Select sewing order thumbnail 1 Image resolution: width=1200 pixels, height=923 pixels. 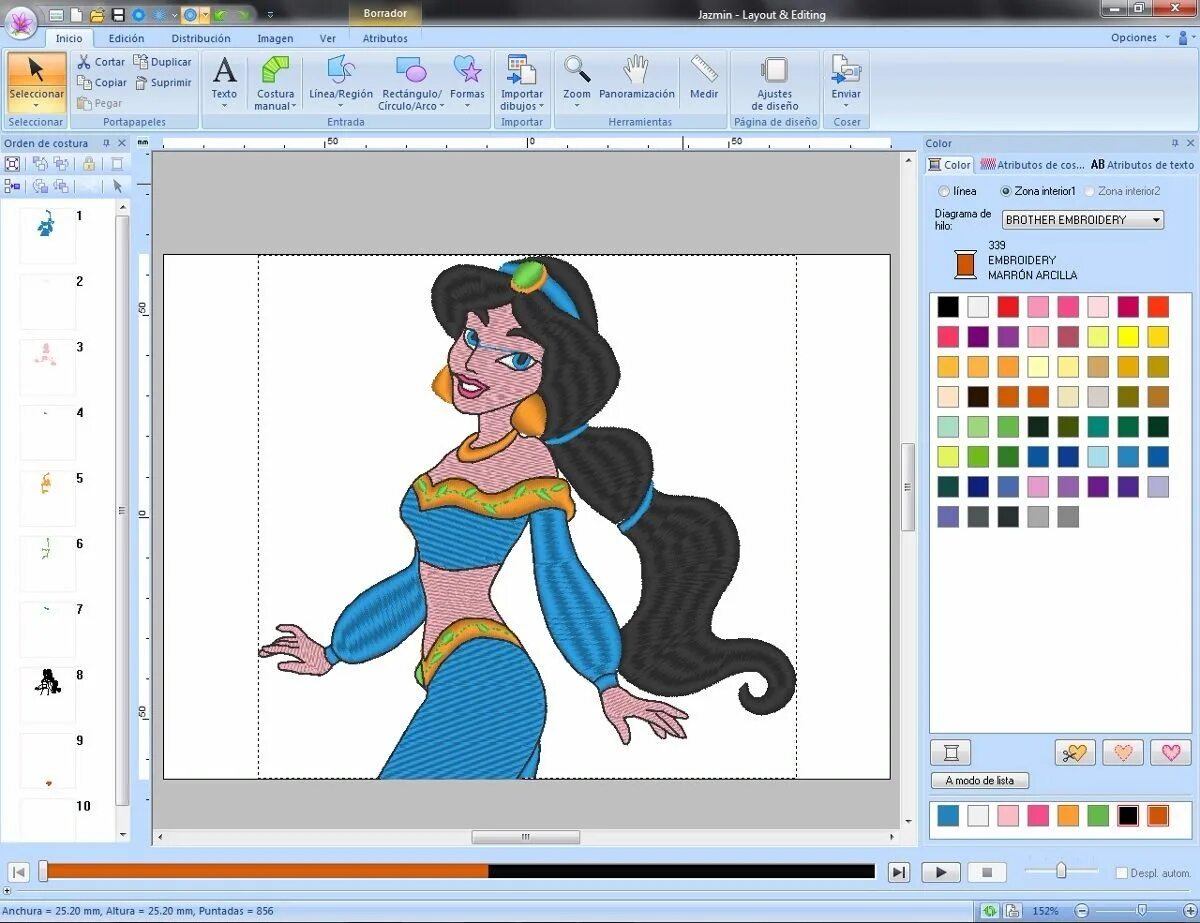click(47, 235)
